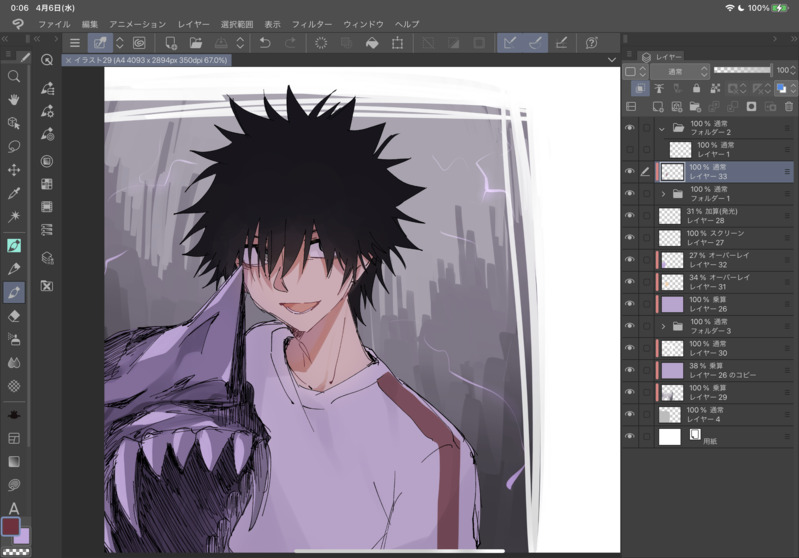This screenshot has width=799, height=558.
Task: Open the フィルター menu
Action: tap(312, 24)
